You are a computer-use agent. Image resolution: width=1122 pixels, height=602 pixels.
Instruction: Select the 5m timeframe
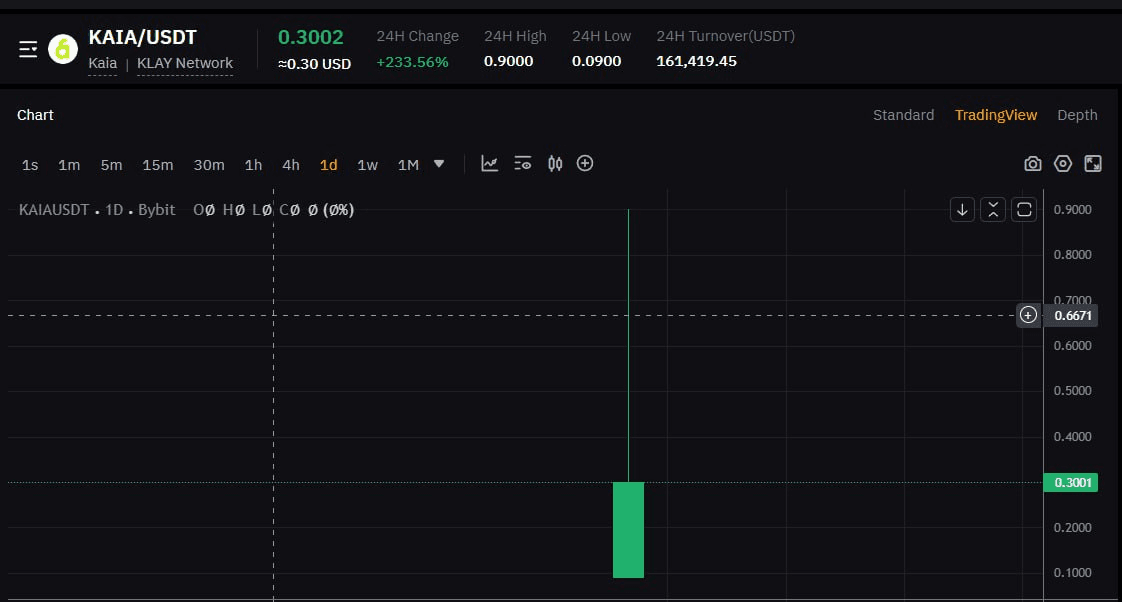tap(111, 165)
